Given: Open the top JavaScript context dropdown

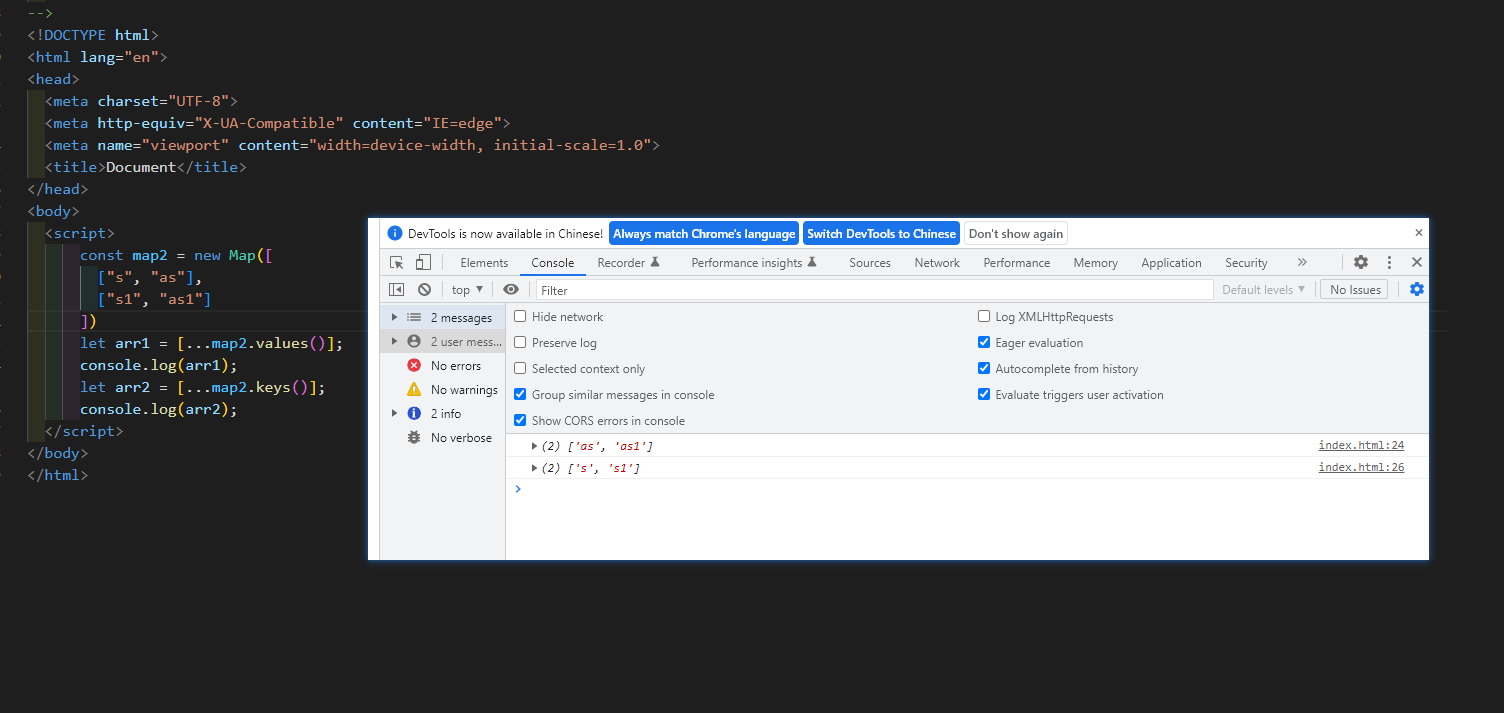Looking at the screenshot, I should 467,290.
